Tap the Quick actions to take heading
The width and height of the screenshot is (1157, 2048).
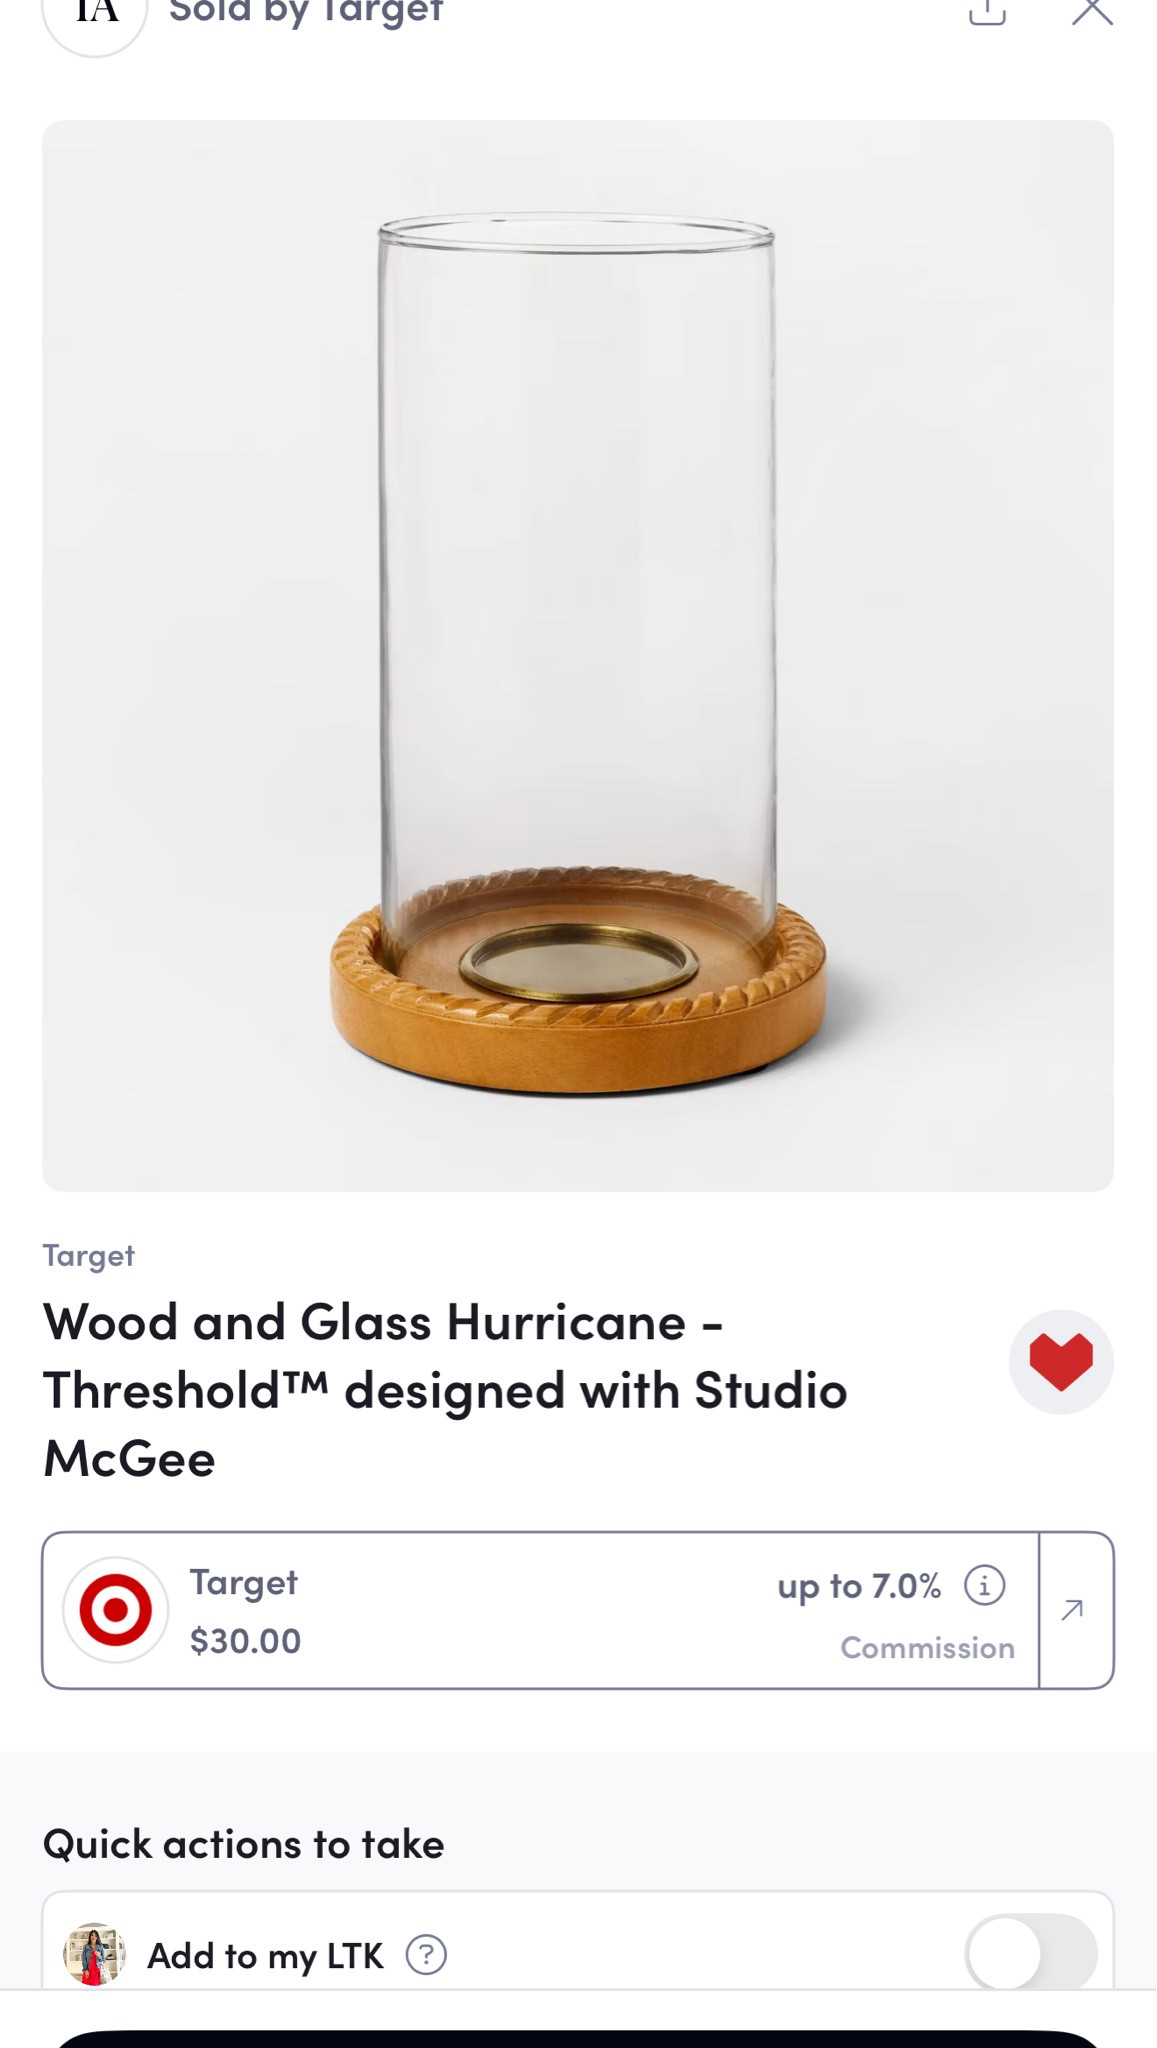243,1844
